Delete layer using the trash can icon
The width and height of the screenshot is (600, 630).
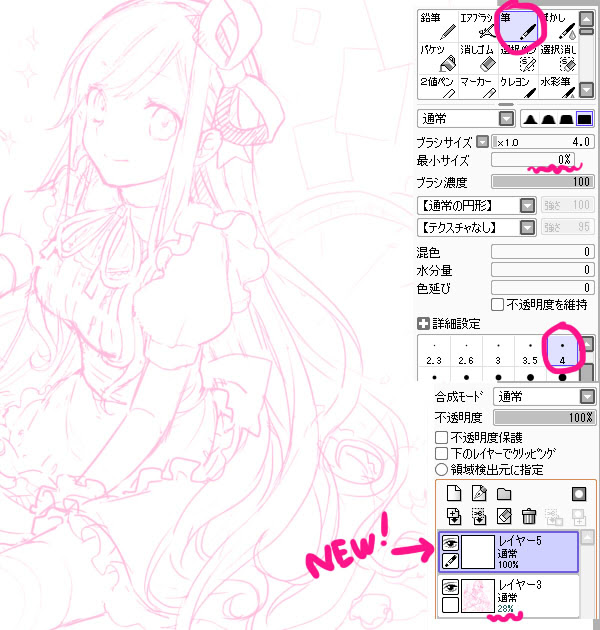(x=529, y=517)
